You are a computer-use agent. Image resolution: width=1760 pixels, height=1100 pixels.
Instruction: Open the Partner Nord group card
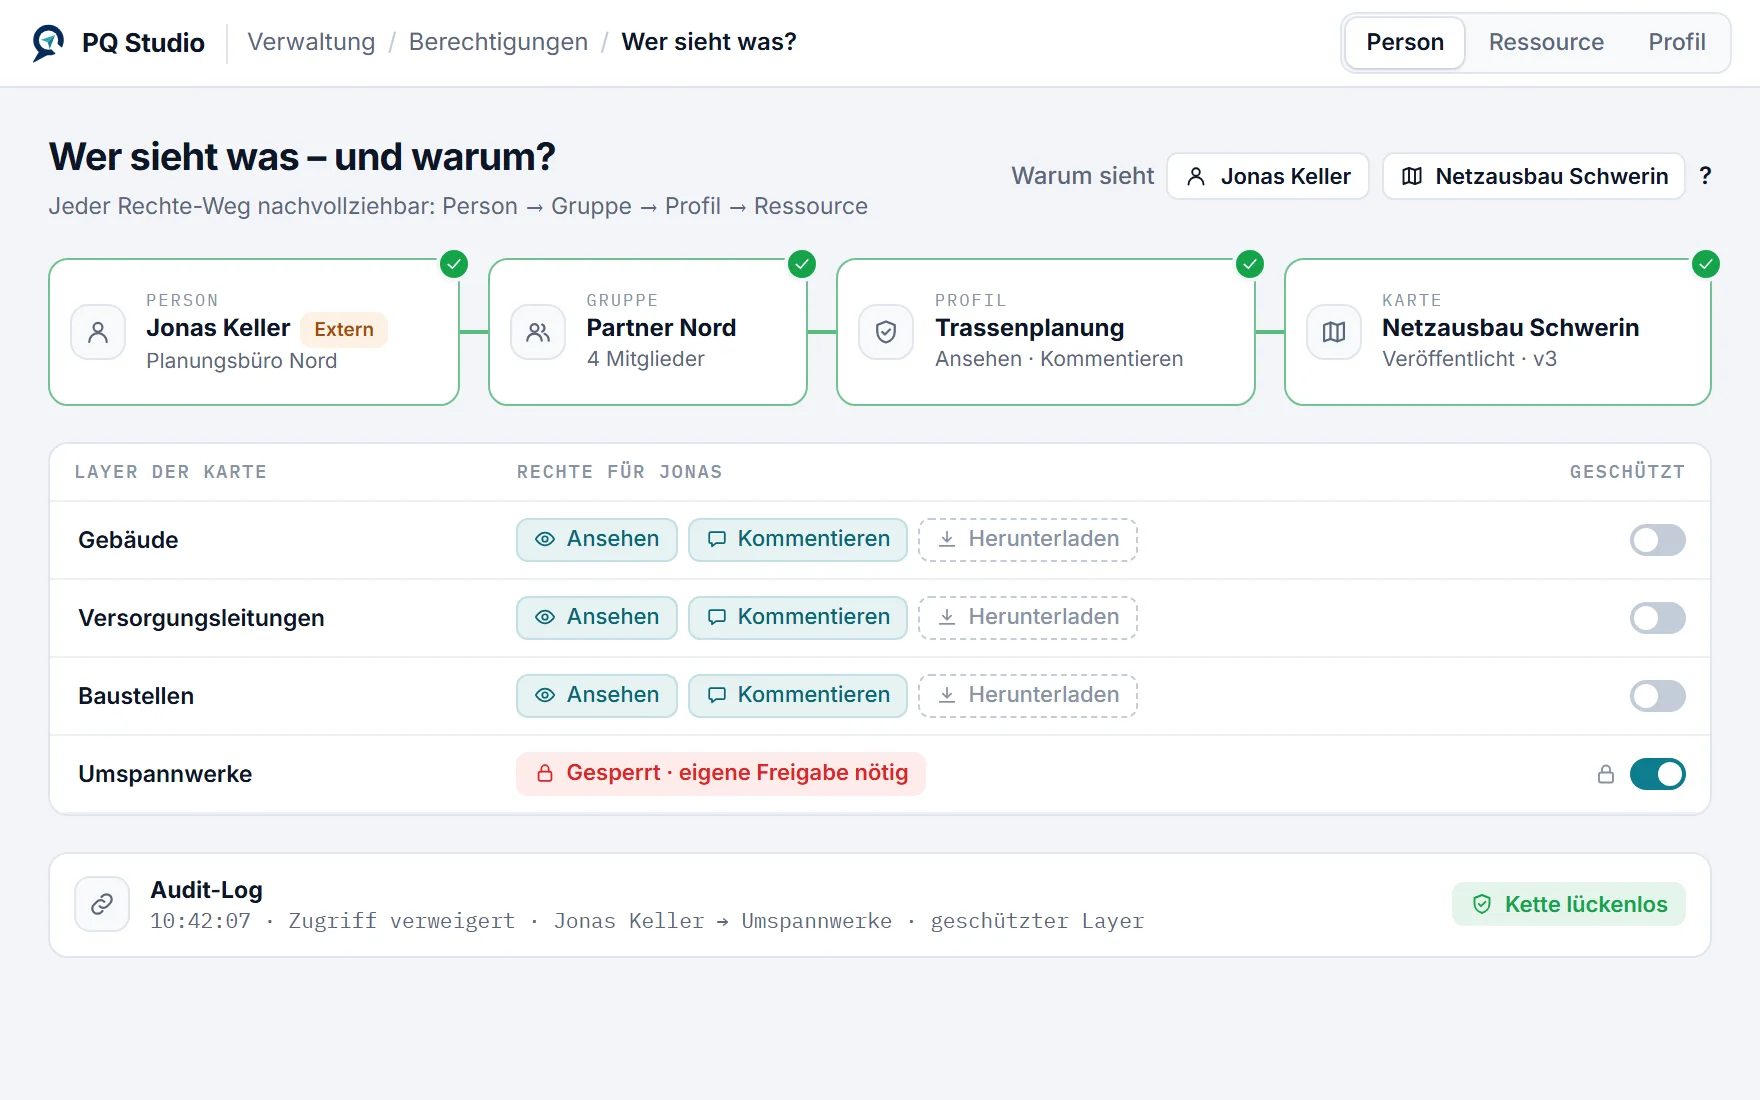click(648, 332)
